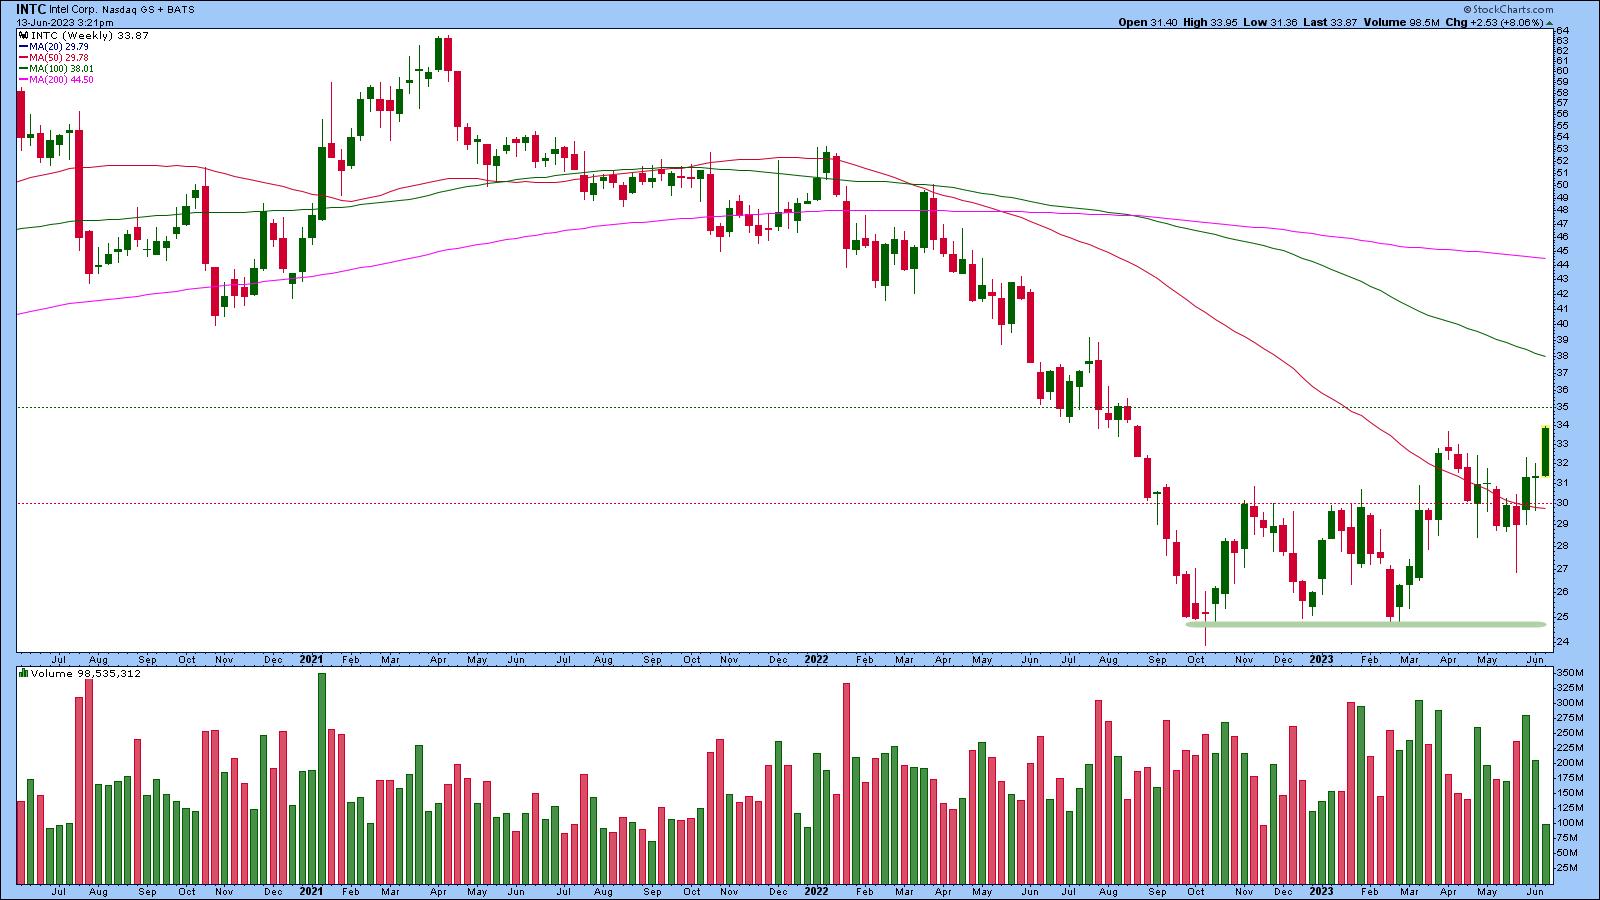This screenshot has width=1600, height=900.
Task: Click the green MA(100) legend line marker
Action: (23, 68)
